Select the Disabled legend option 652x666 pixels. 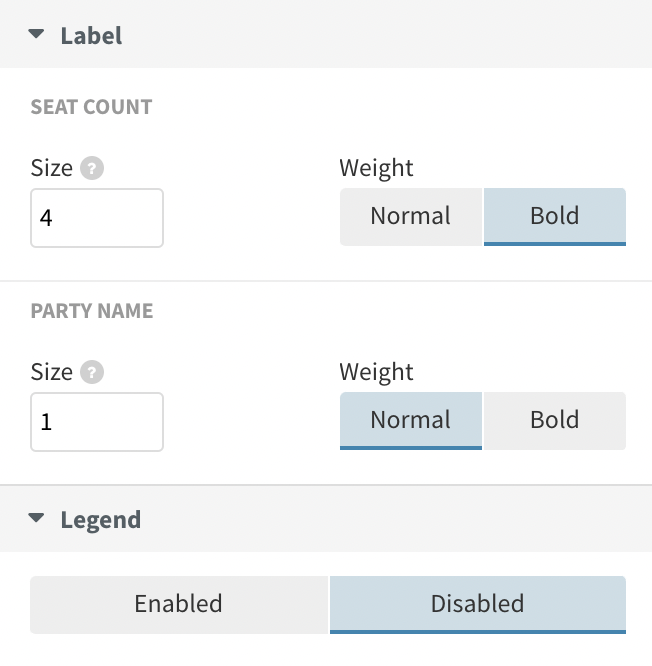pos(478,604)
